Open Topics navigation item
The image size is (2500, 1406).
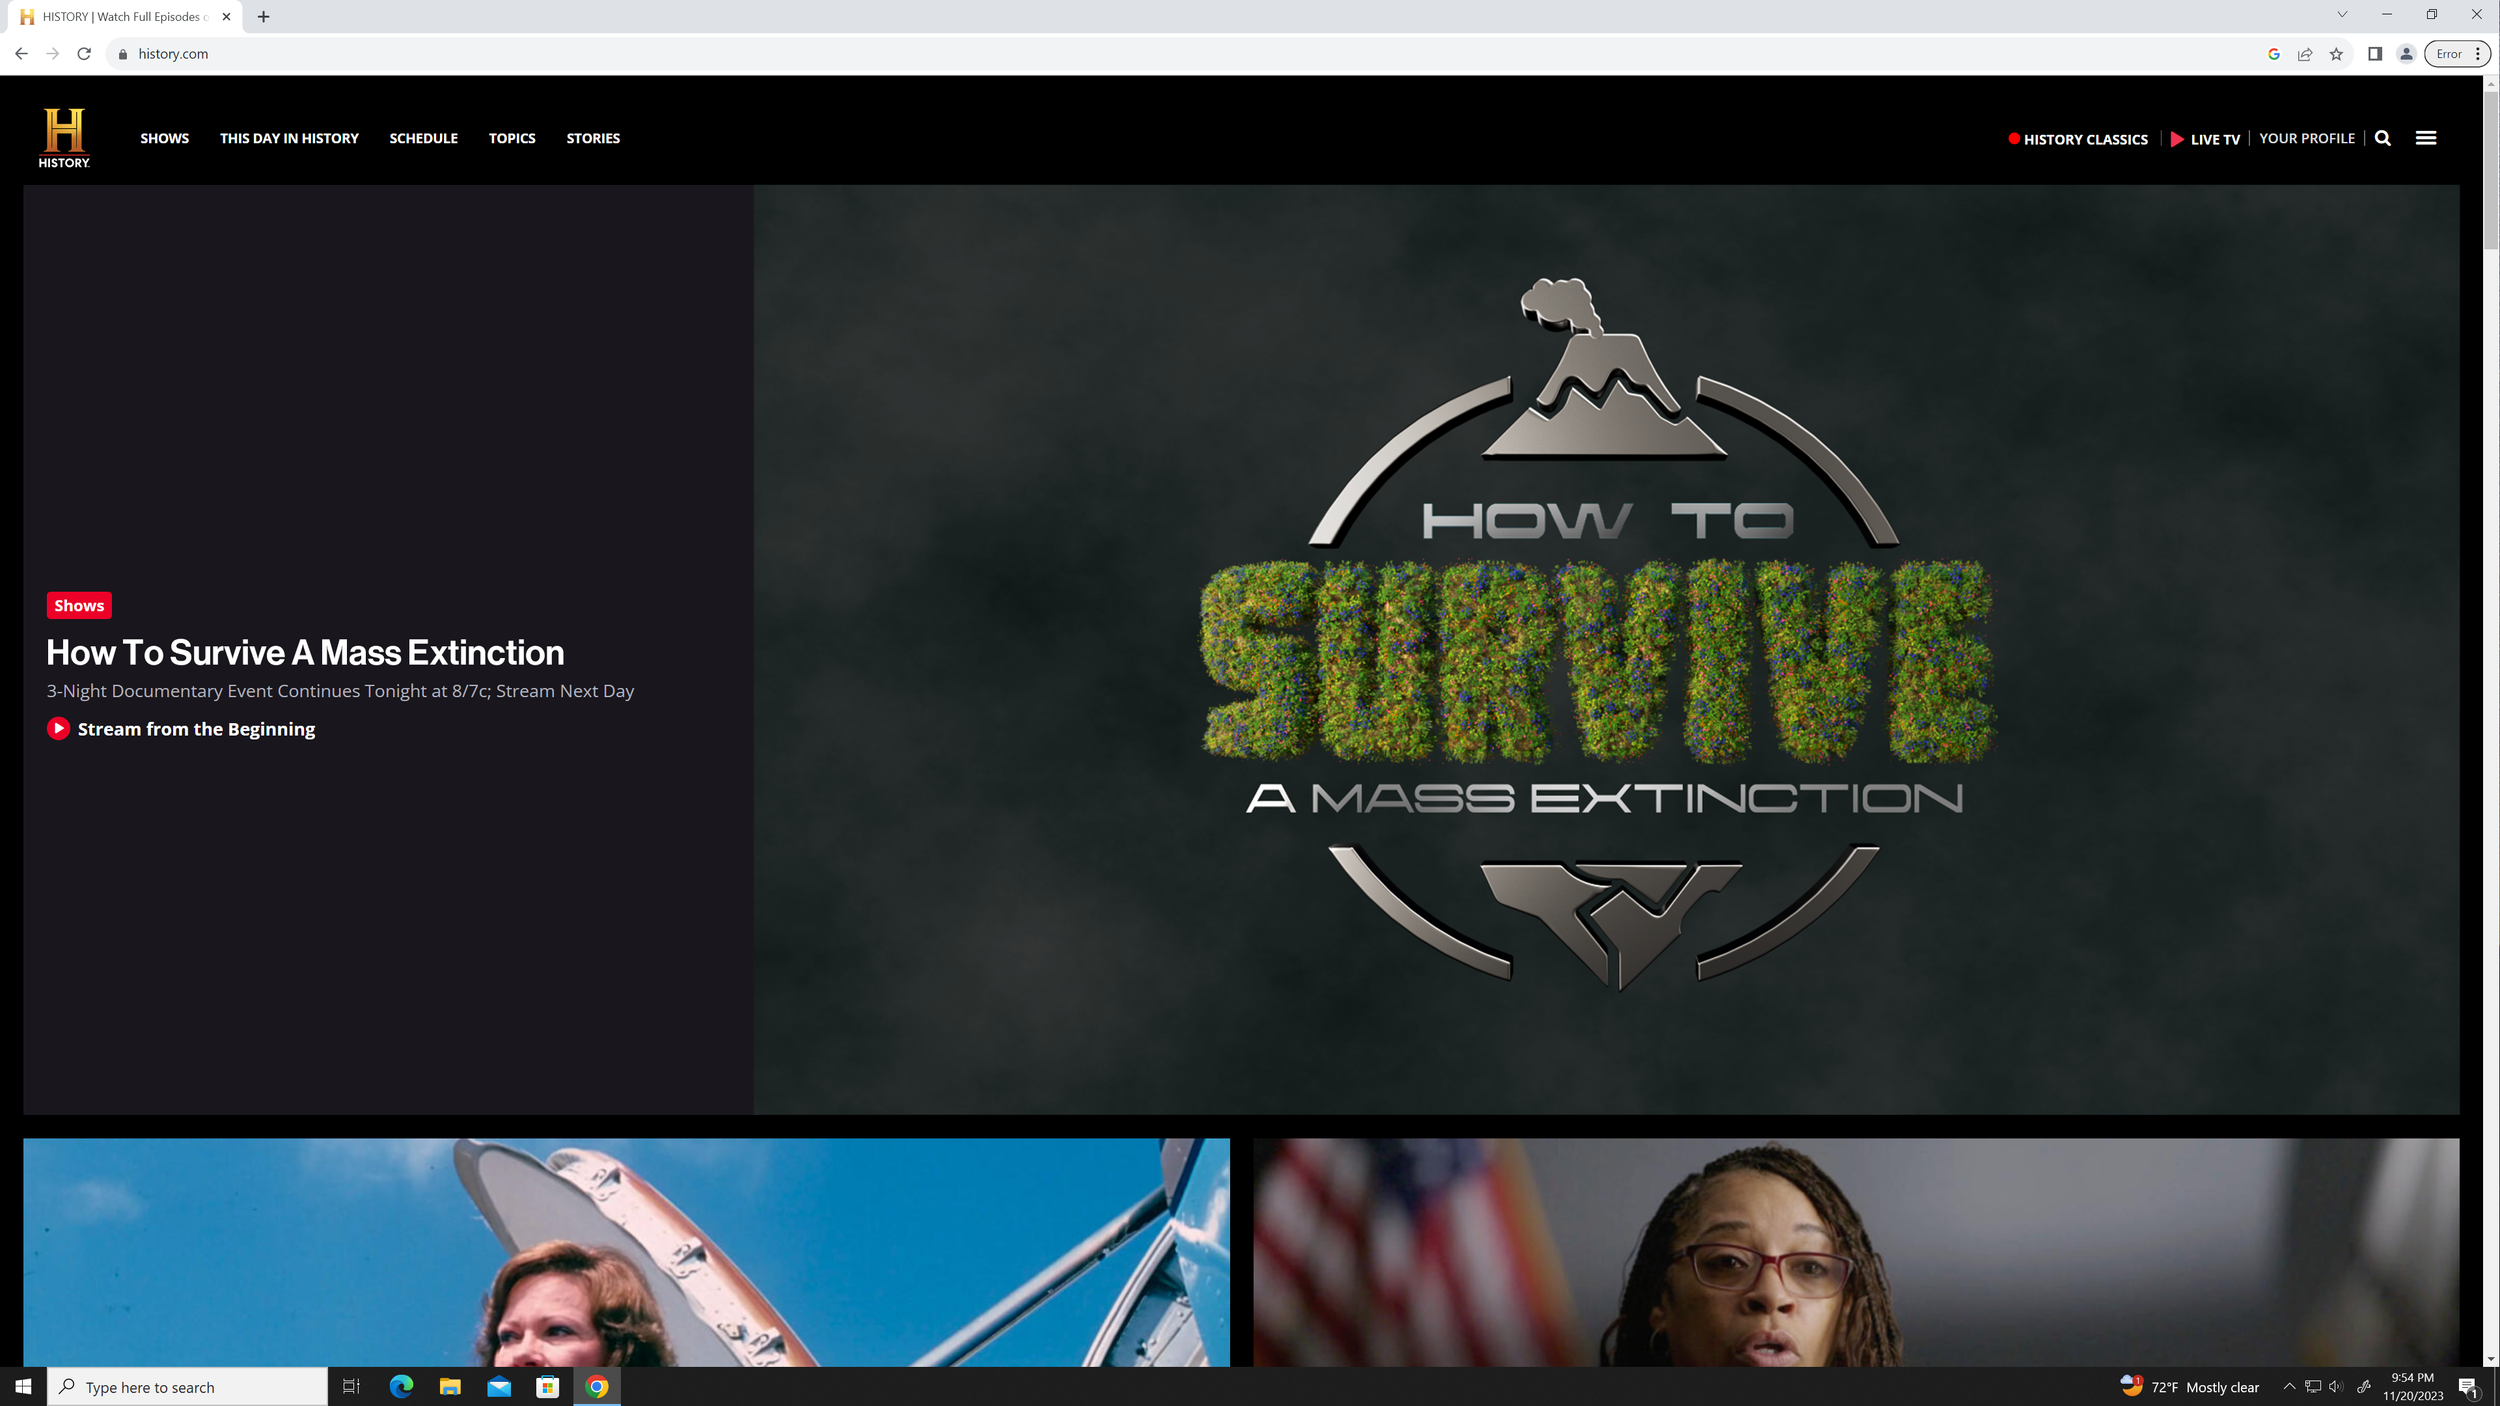point(512,138)
